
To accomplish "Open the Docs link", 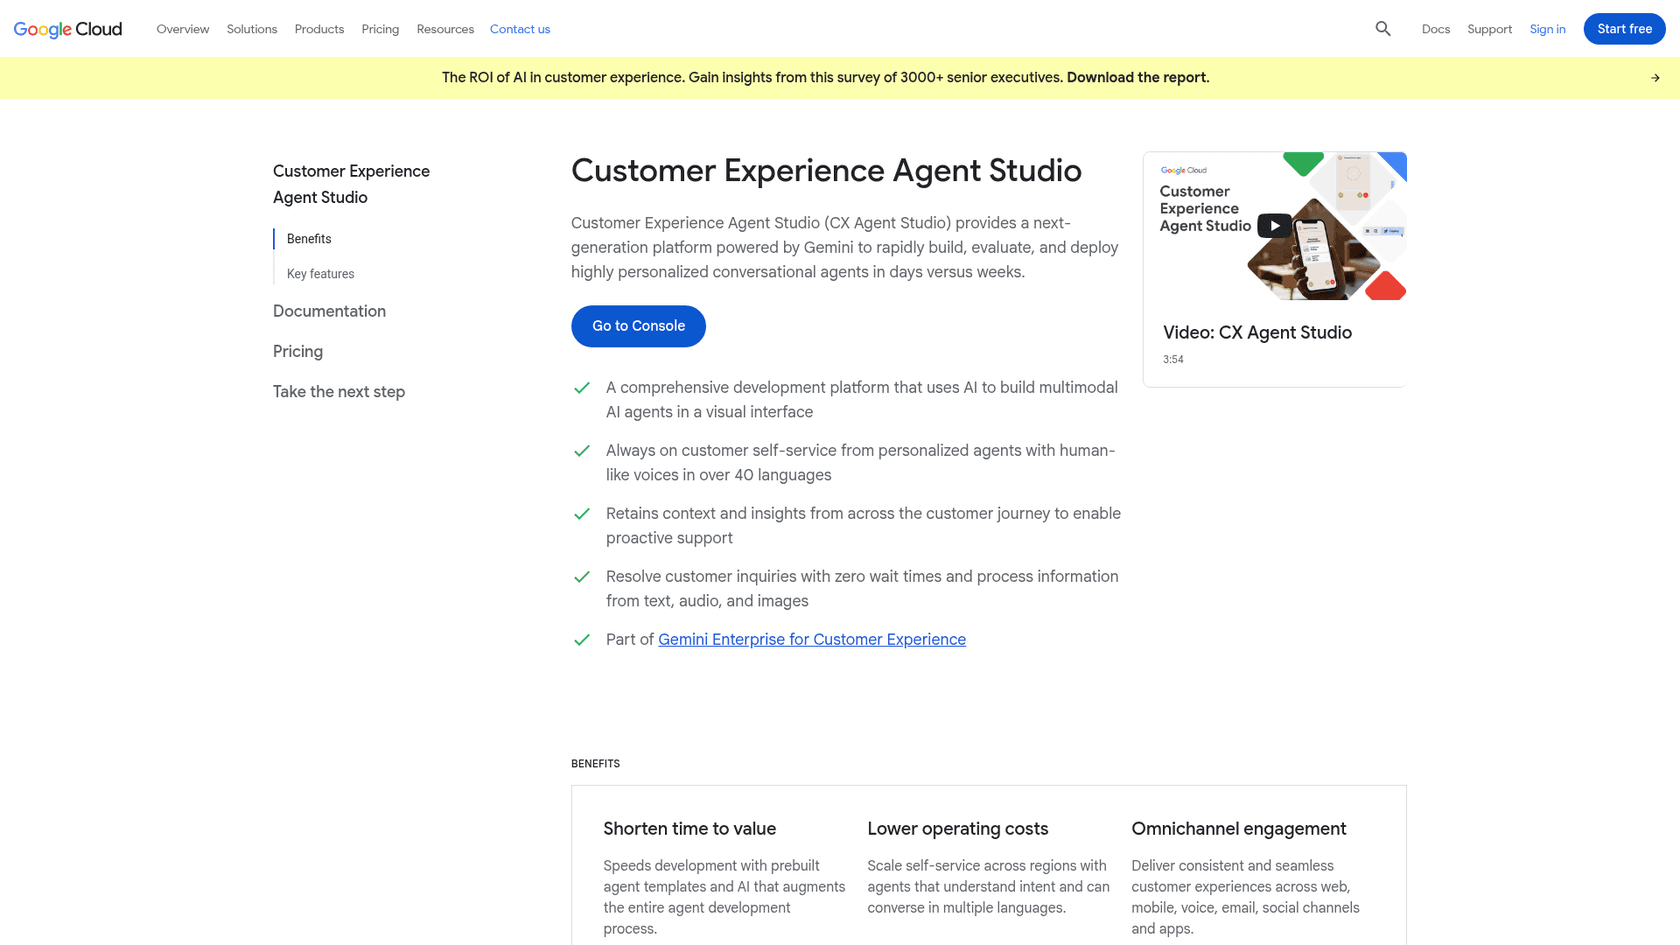I will pos(1436,29).
